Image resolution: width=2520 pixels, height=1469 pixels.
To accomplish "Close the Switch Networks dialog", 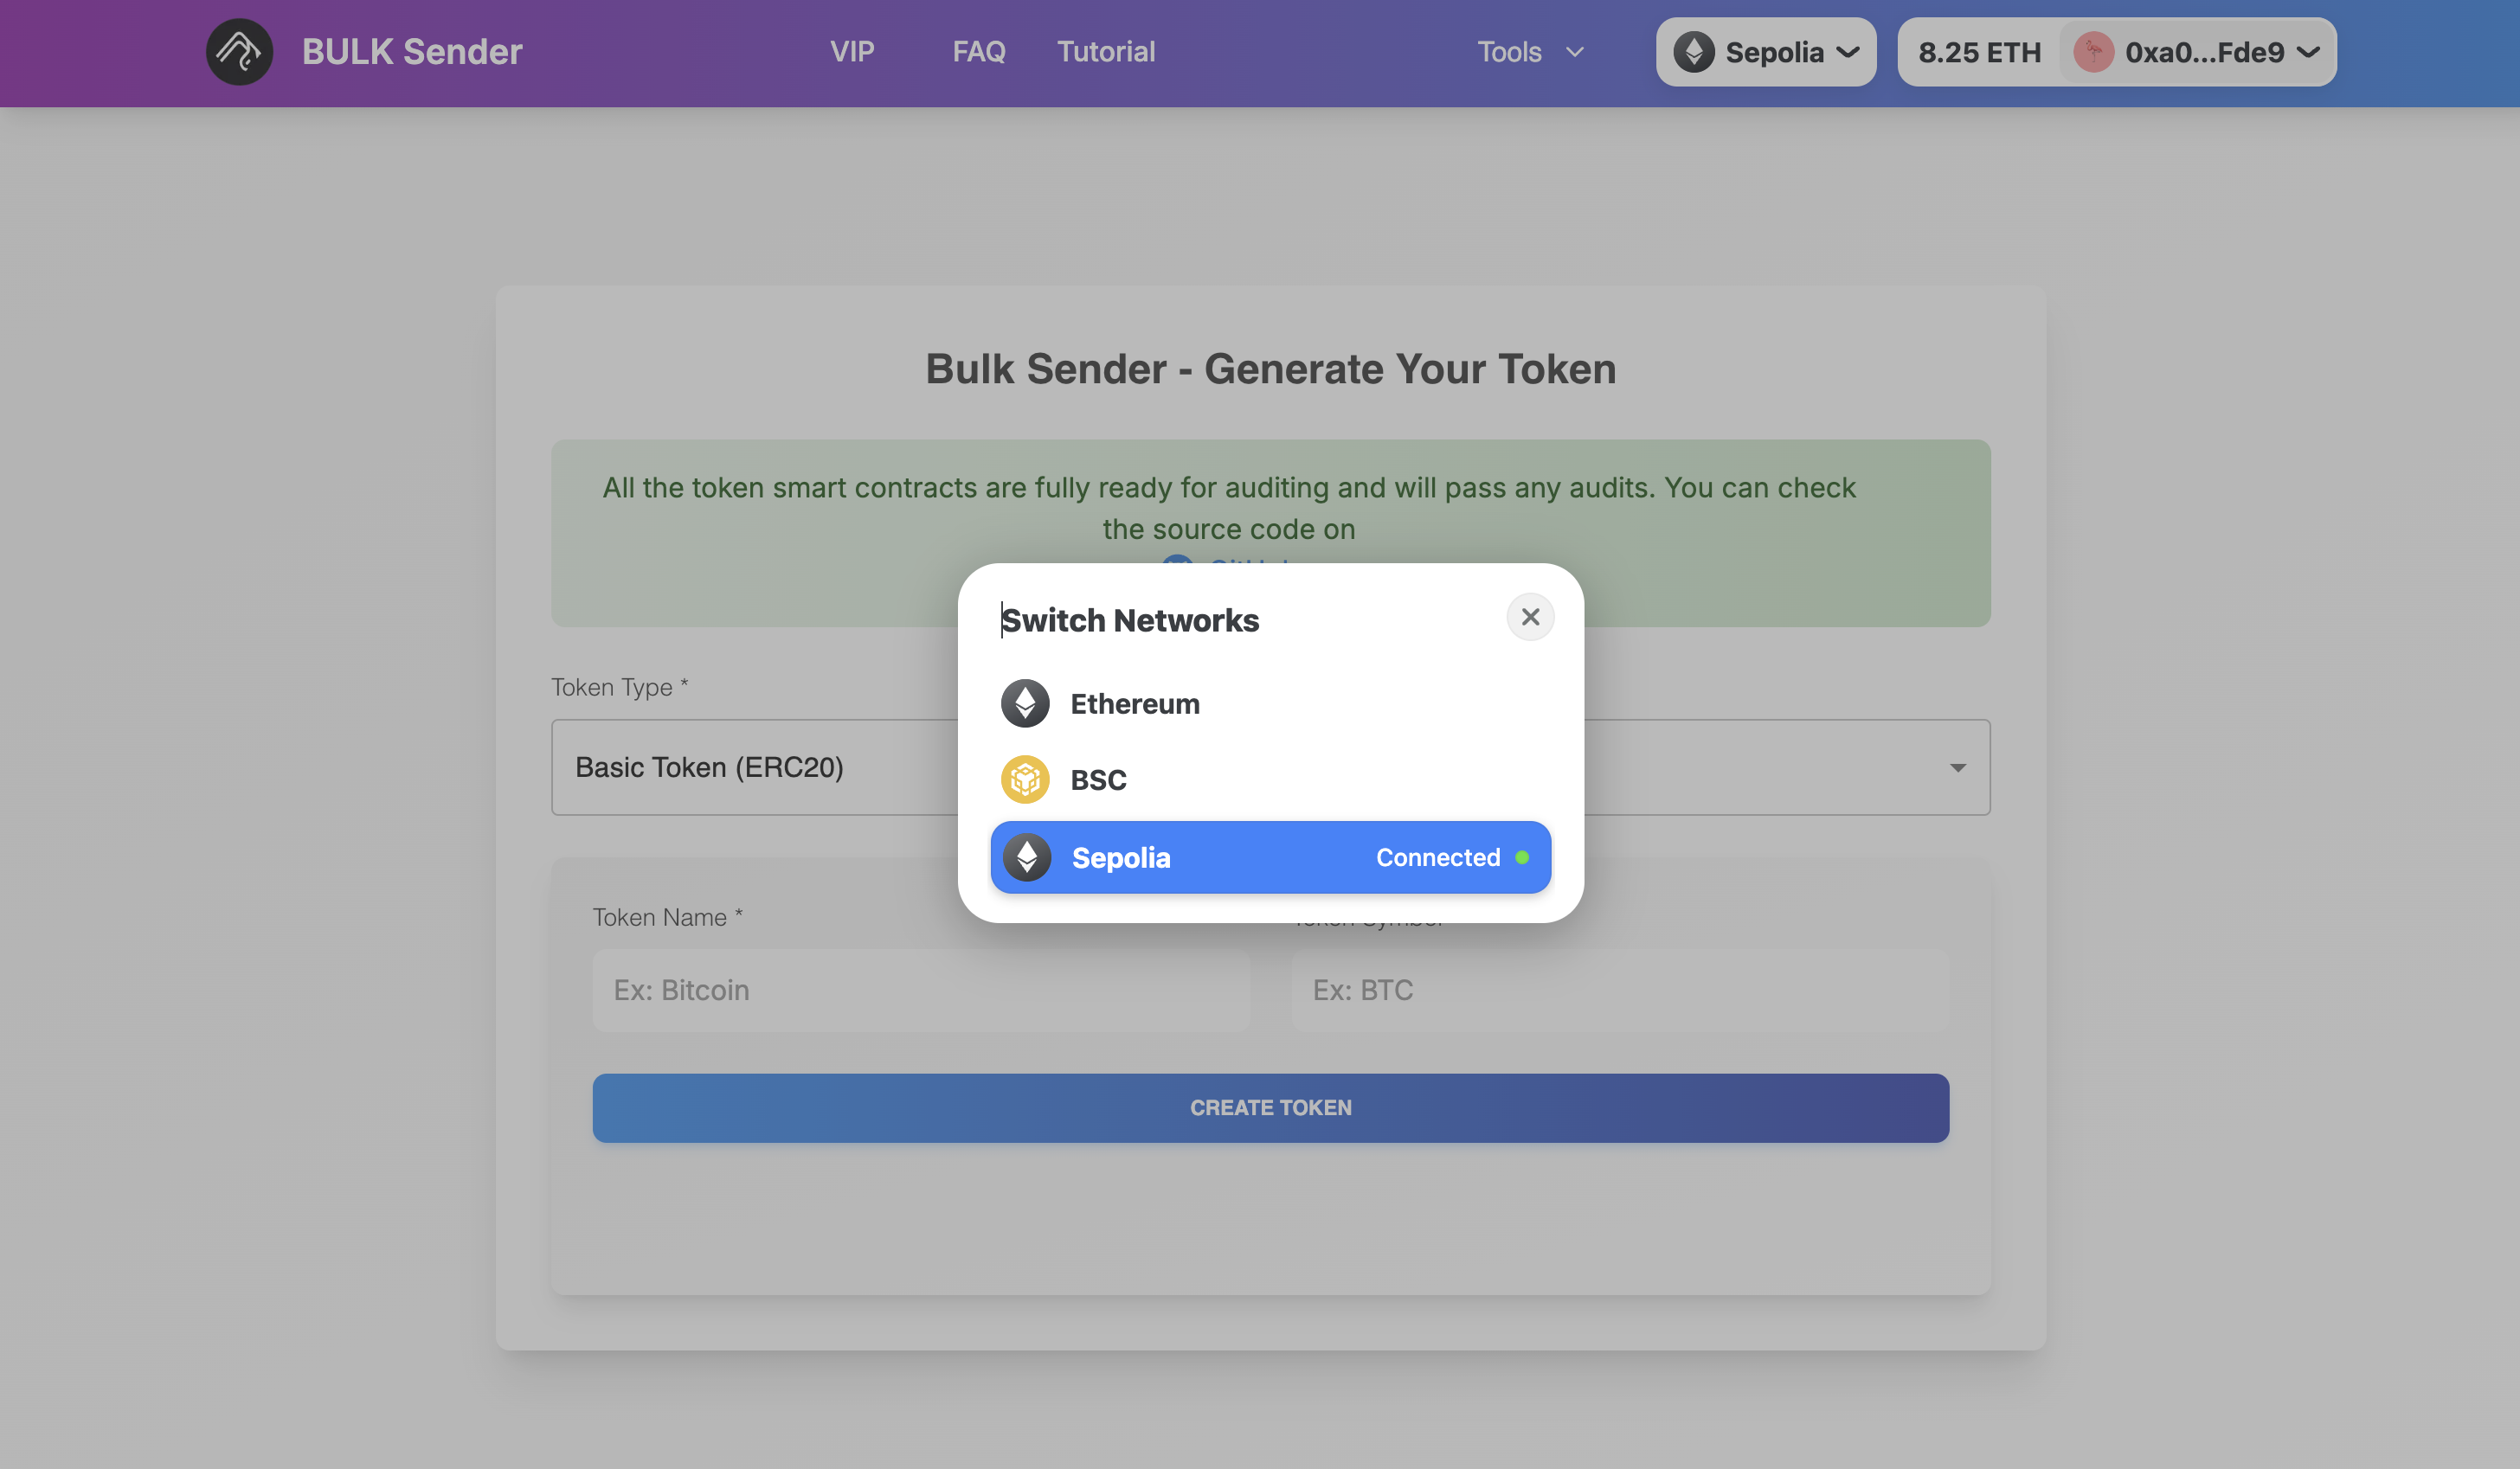I will 1530,616.
